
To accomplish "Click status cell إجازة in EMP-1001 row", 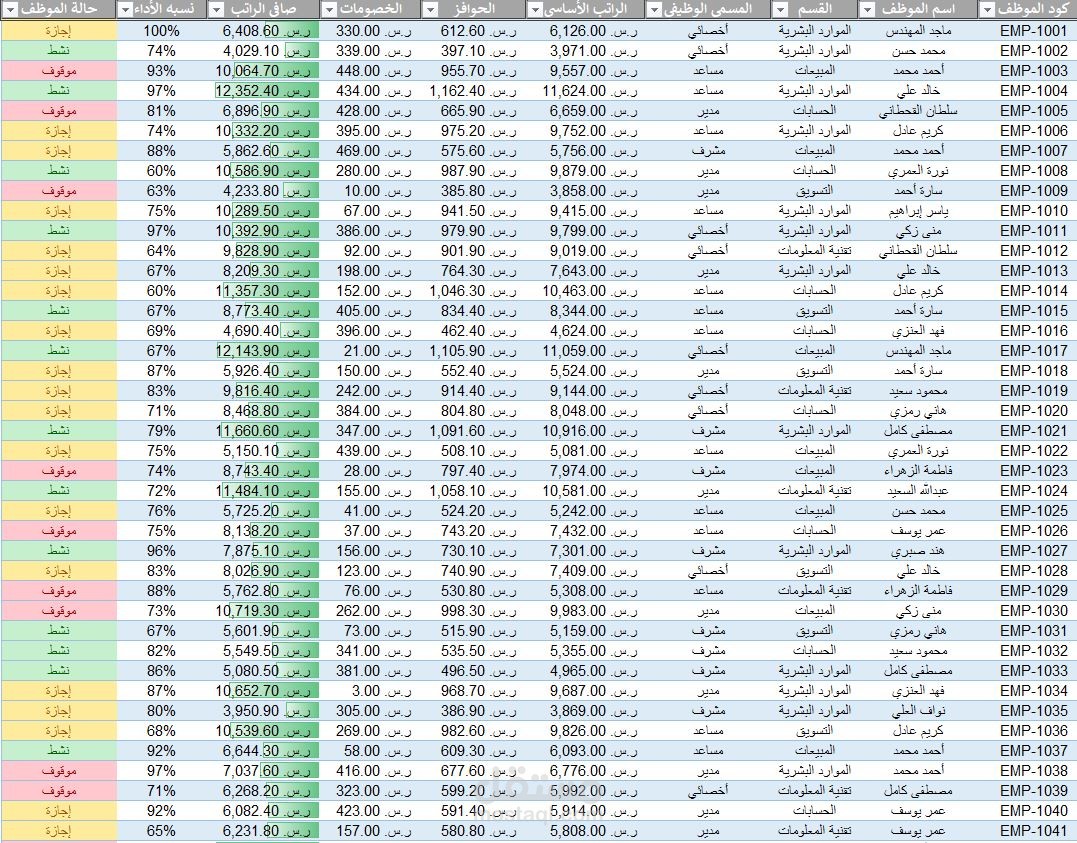I will pos(58,31).
